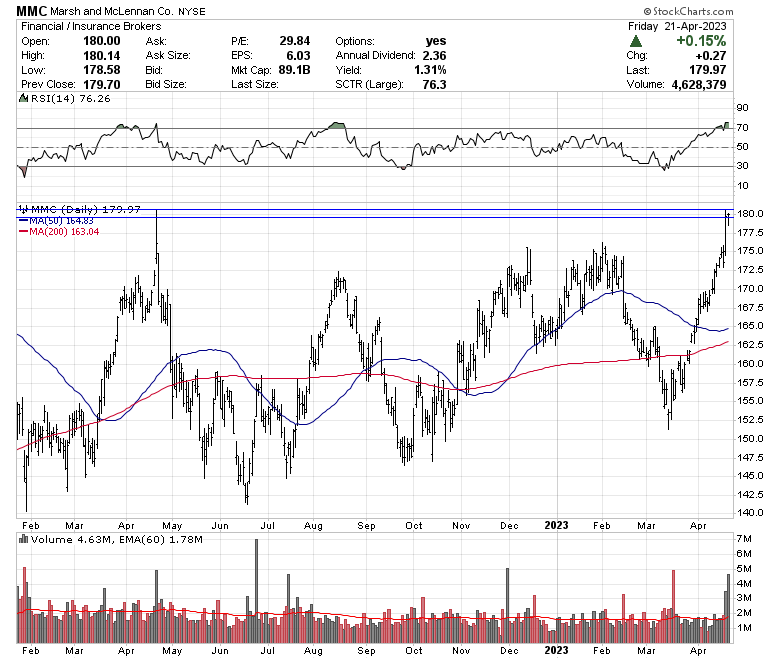Click the 'Financial / Insurance Brokers' sector label

[x=91, y=26]
